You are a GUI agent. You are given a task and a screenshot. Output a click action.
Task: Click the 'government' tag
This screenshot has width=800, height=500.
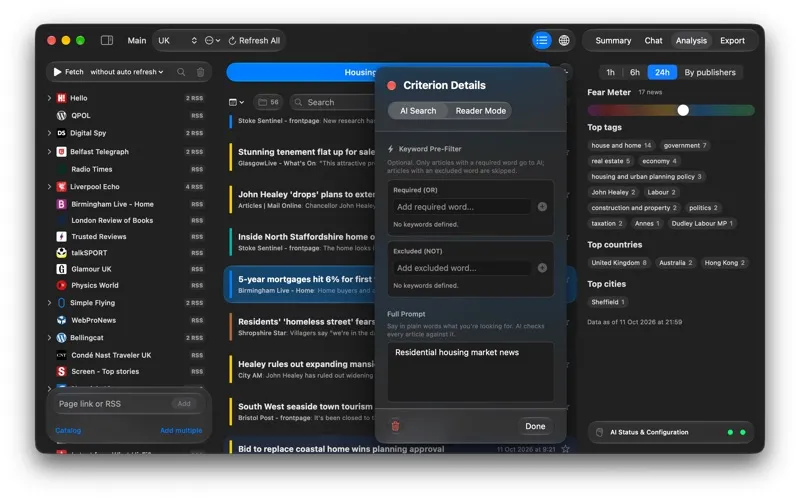click(685, 145)
